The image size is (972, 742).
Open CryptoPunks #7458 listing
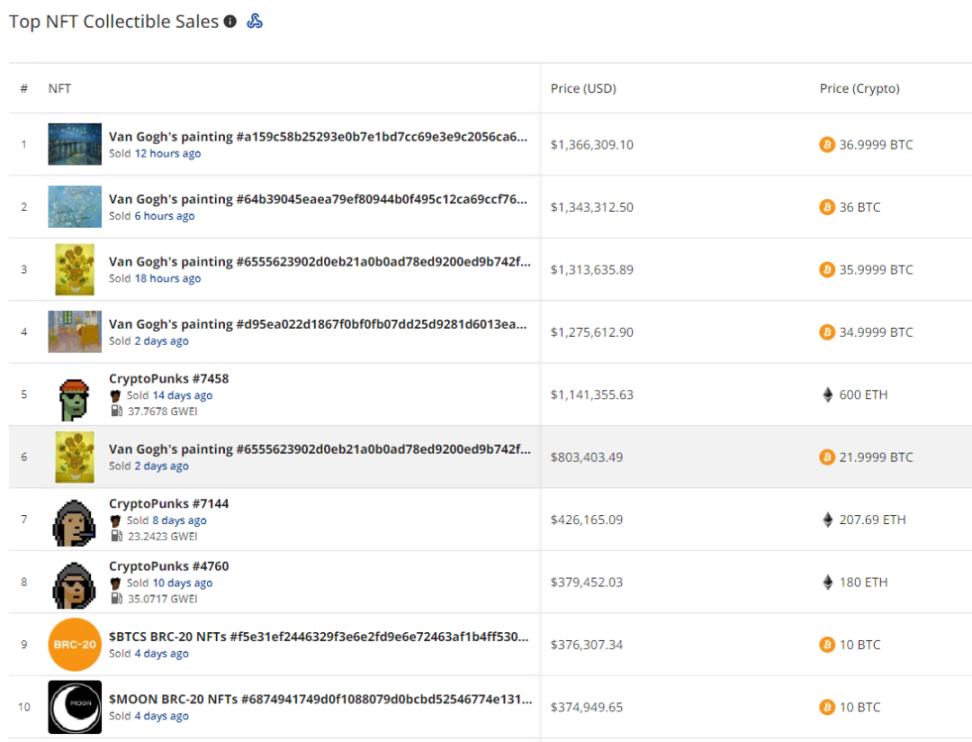168,379
